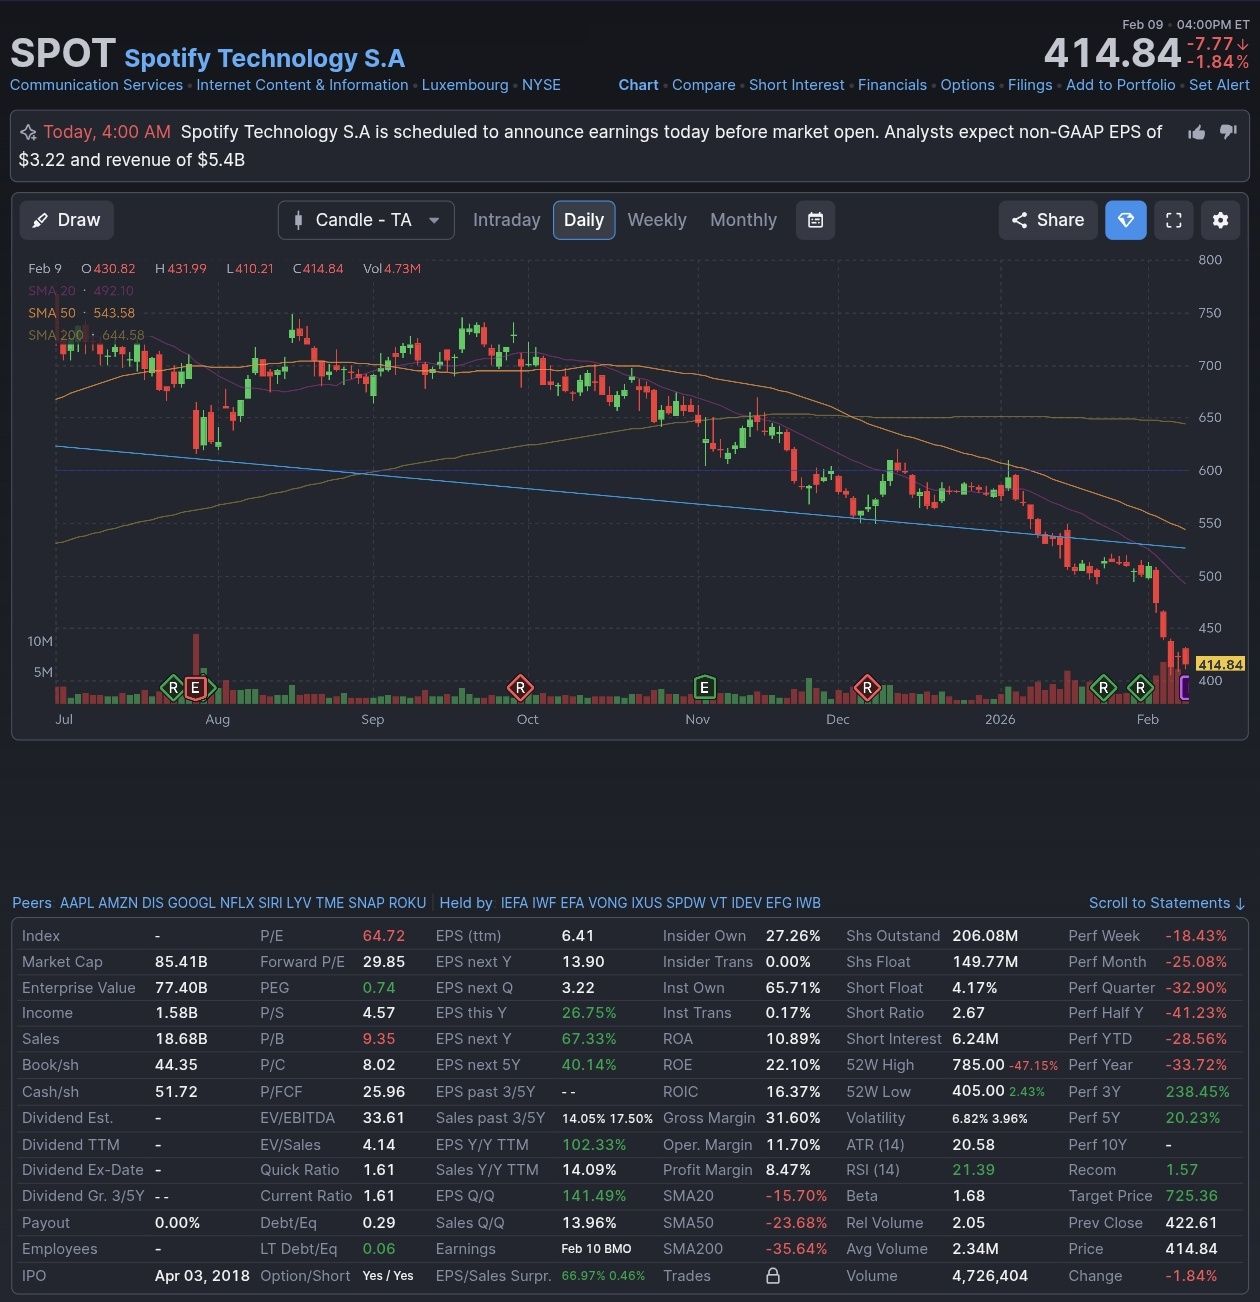
Task: Share the SPOT chart
Action: coord(1048,220)
